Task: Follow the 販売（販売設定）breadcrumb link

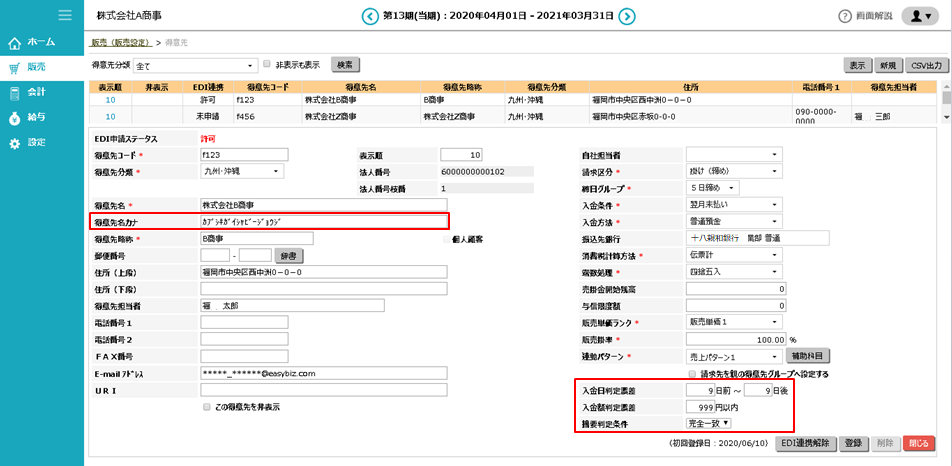Action: pos(121,42)
